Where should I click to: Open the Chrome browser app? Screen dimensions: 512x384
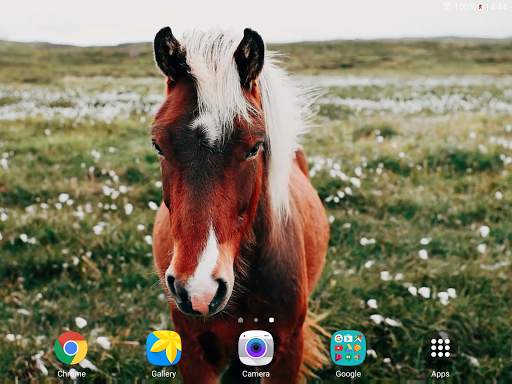(71, 349)
